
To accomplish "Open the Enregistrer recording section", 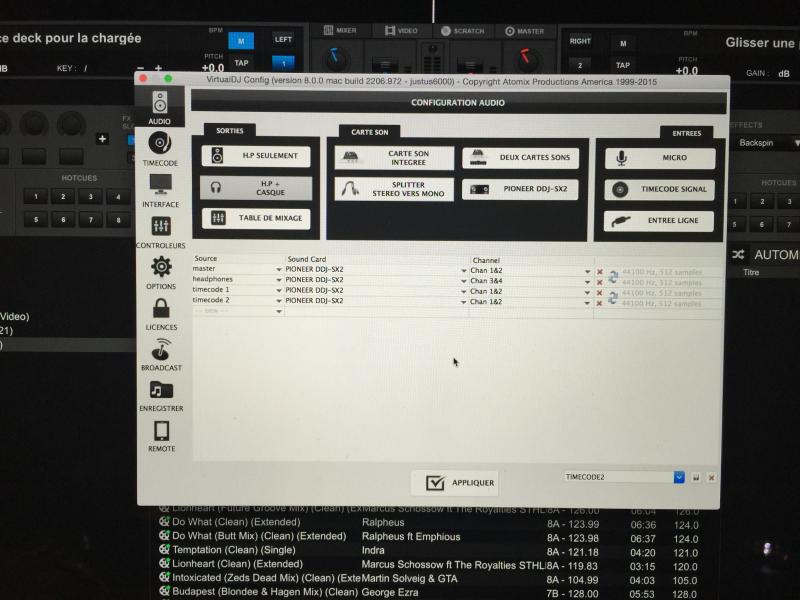I will (161, 395).
